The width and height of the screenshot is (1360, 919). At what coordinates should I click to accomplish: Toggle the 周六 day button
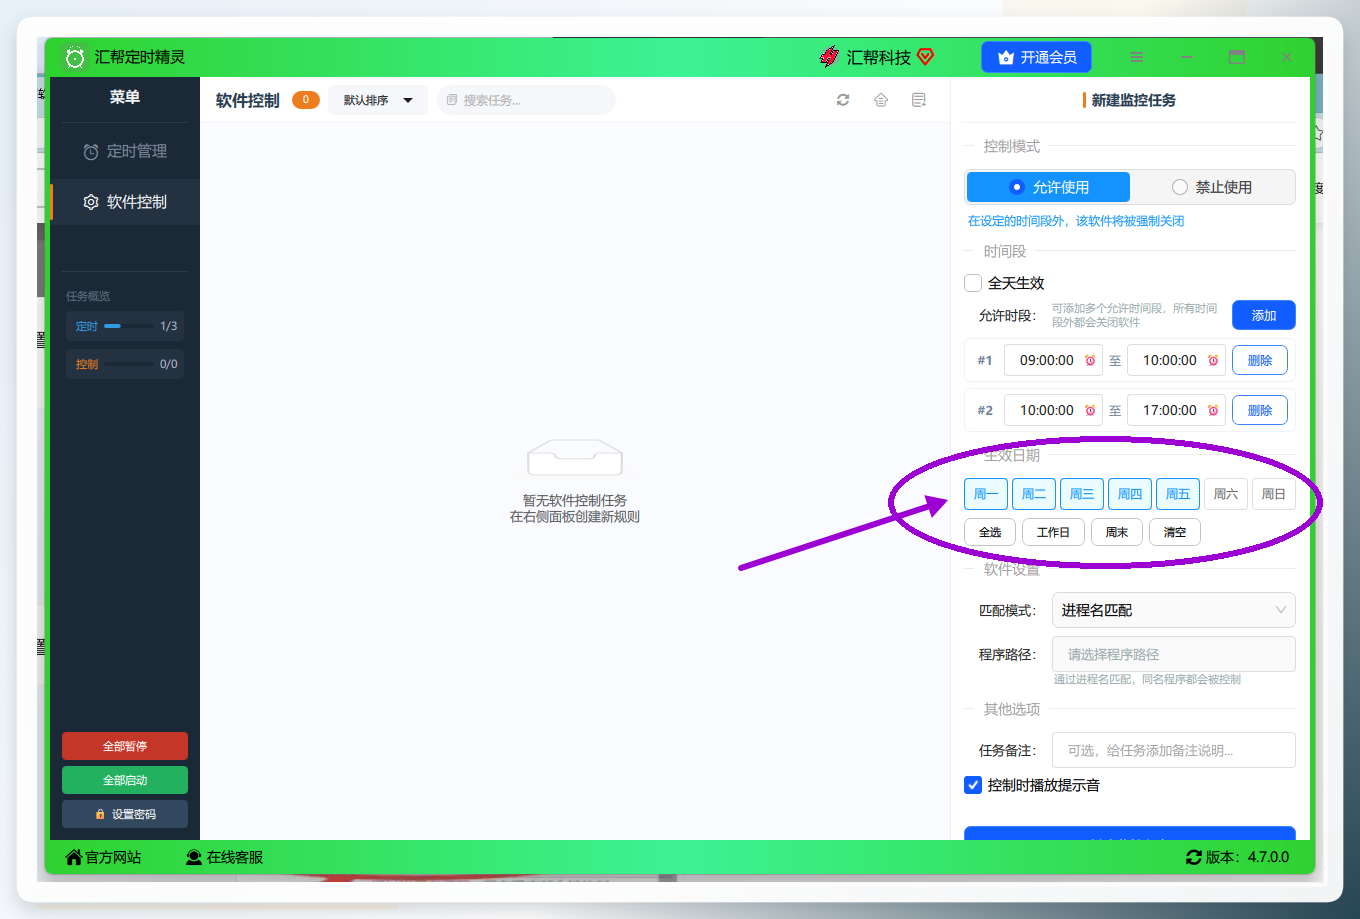tap(1226, 494)
